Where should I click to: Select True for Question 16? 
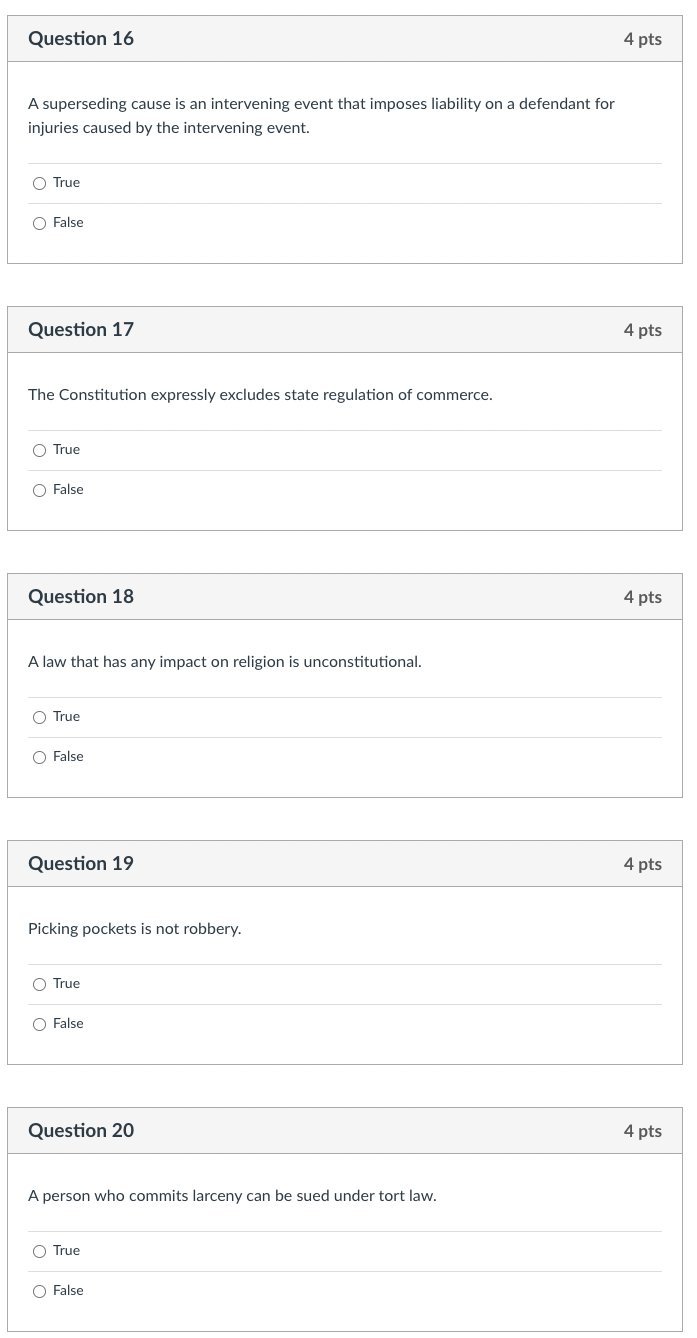[39, 183]
